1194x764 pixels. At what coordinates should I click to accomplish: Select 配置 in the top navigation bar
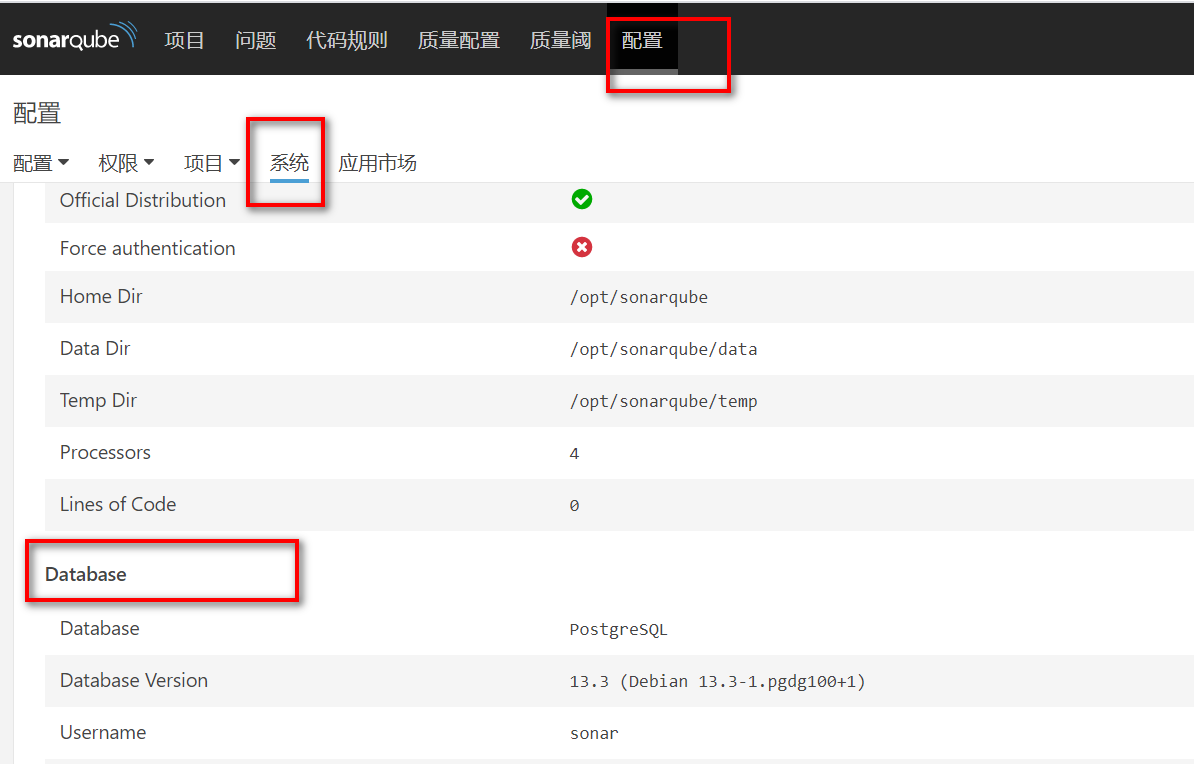(x=642, y=40)
